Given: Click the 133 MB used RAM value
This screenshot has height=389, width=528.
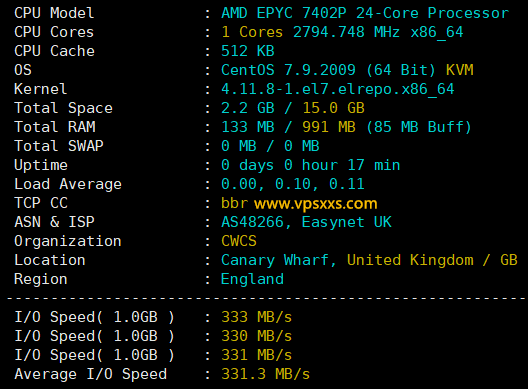Looking at the screenshot, I should point(248,127).
